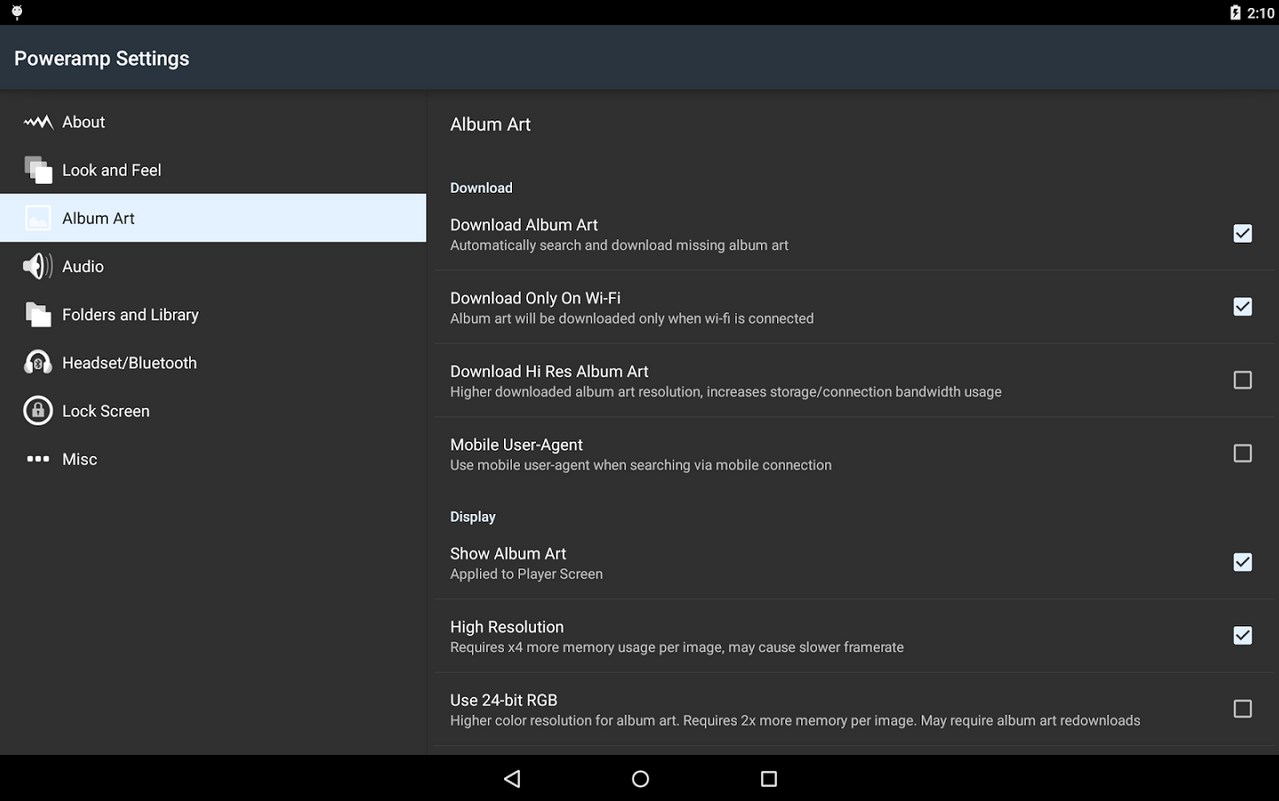Click the Headset/Bluetooth headphones icon

pyautogui.click(x=38, y=363)
